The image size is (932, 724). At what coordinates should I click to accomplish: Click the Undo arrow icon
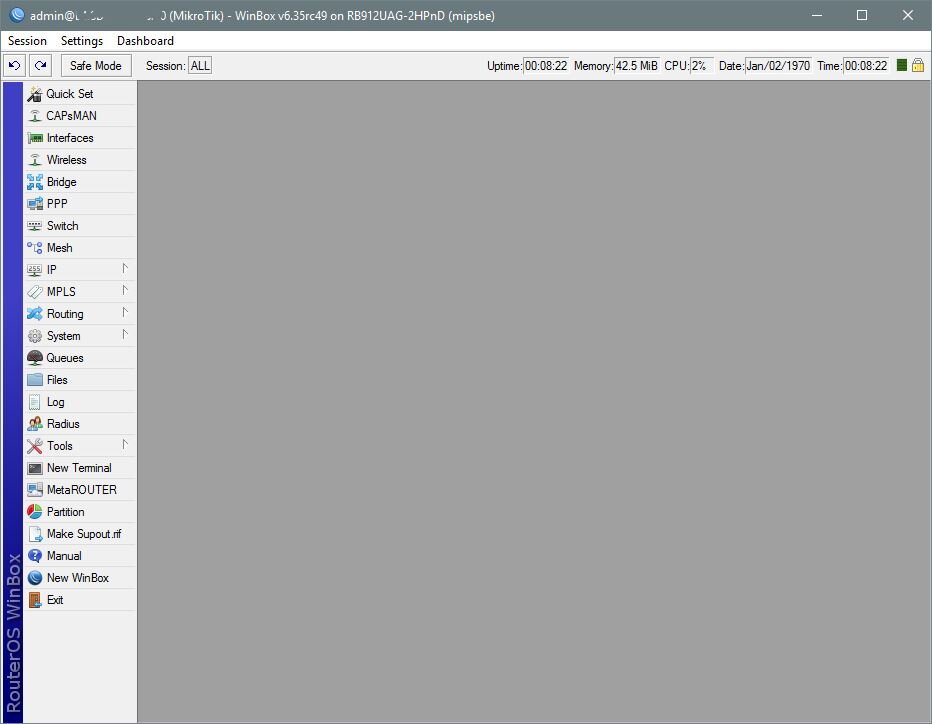click(15, 65)
